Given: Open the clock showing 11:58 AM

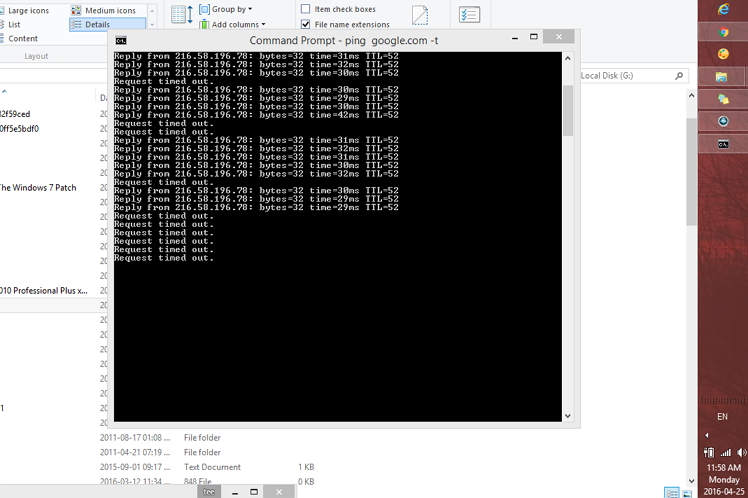Looking at the screenshot, I should (x=723, y=467).
